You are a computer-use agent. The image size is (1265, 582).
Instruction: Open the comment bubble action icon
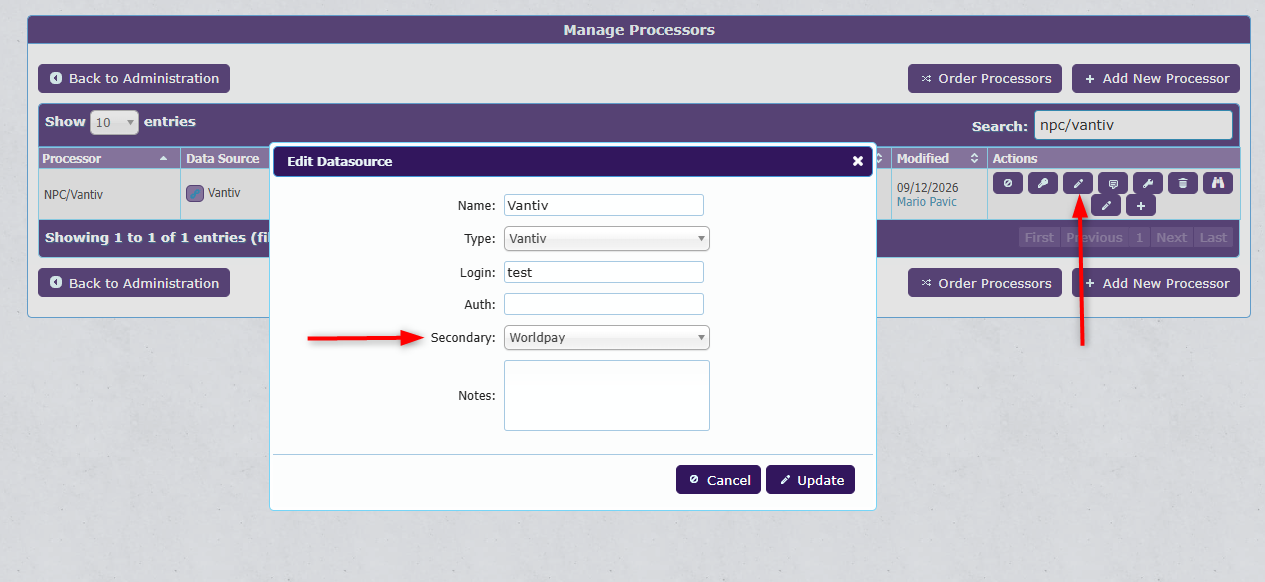pyautogui.click(x=1113, y=183)
